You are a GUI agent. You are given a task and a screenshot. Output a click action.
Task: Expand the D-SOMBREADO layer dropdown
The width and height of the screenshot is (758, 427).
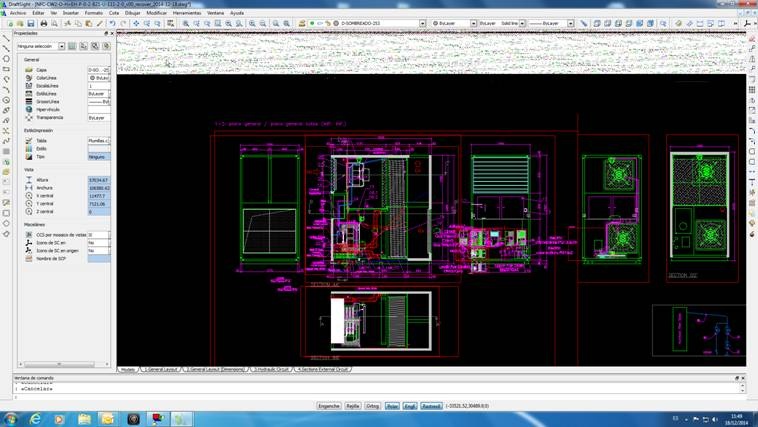tap(423, 23)
